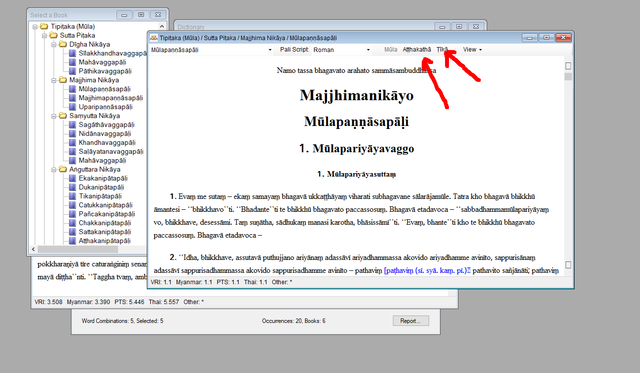Click the Majjhima Nikāya folder icon
This screenshot has width=640, height=373.
click(x=62, y=80)
